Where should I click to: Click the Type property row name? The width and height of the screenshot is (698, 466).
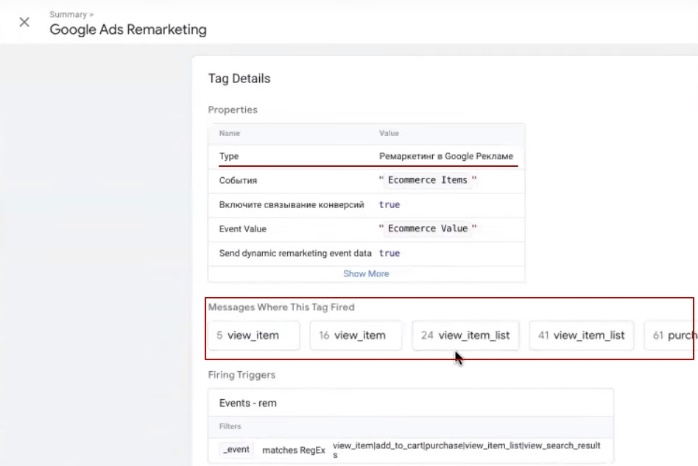(229, 156)
